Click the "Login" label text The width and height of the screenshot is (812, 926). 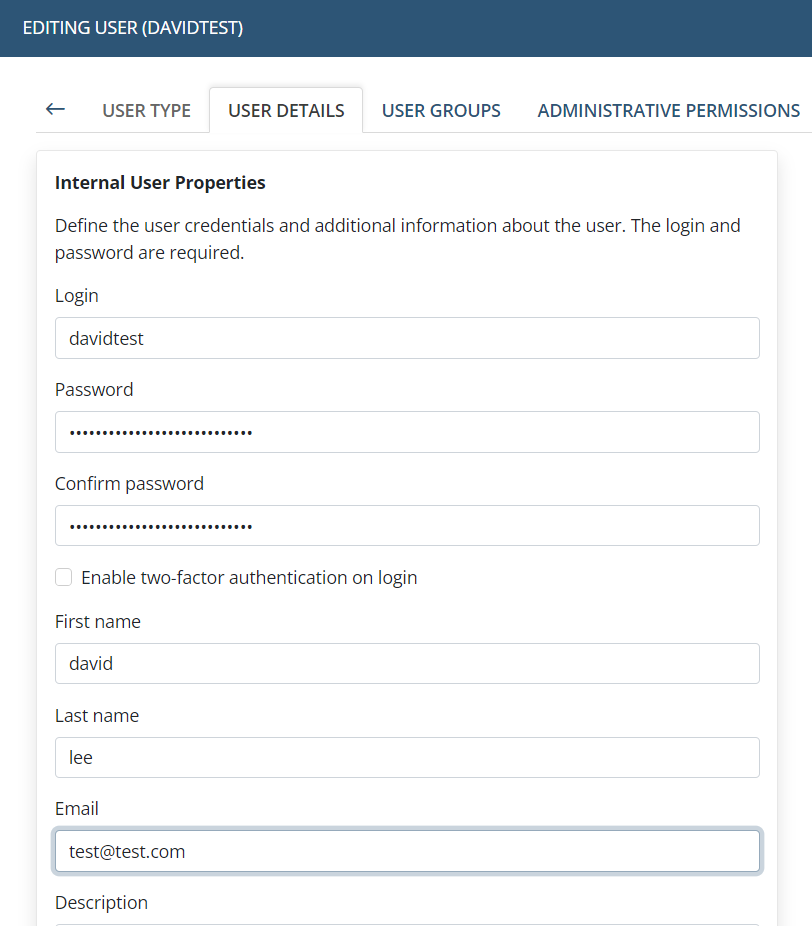(77, 296)
